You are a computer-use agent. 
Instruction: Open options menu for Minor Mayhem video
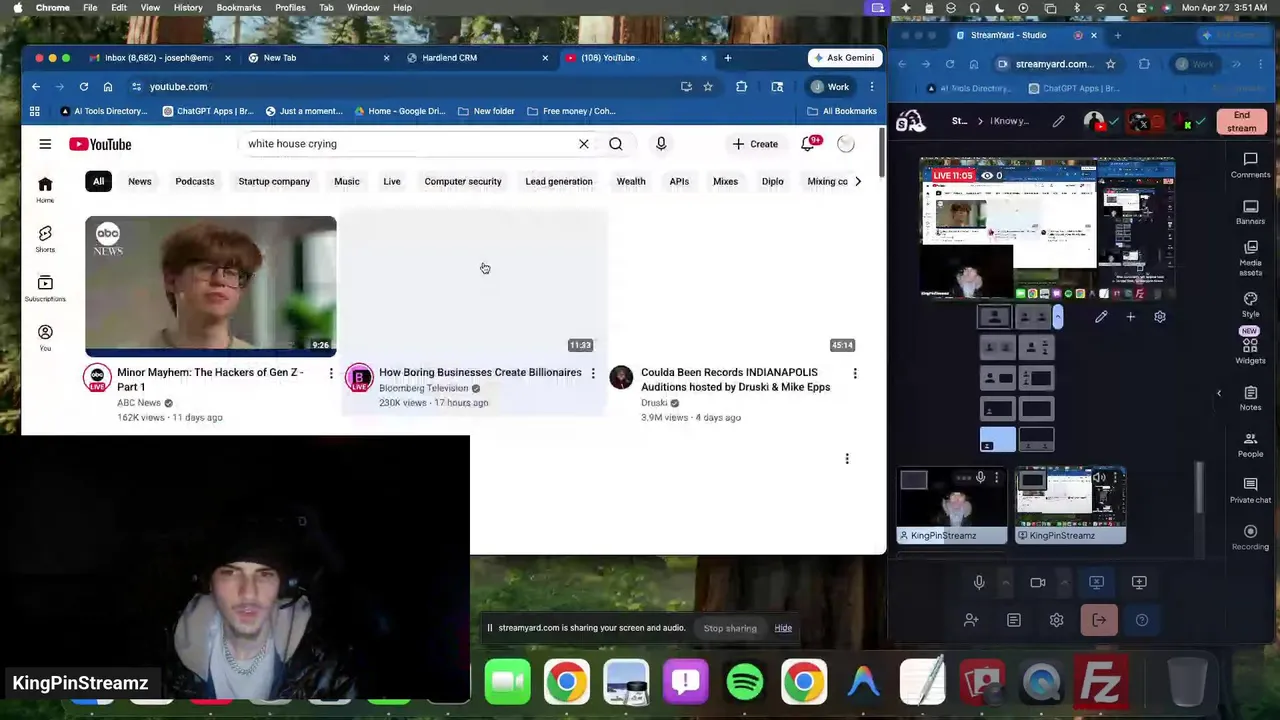click(331, 374)
